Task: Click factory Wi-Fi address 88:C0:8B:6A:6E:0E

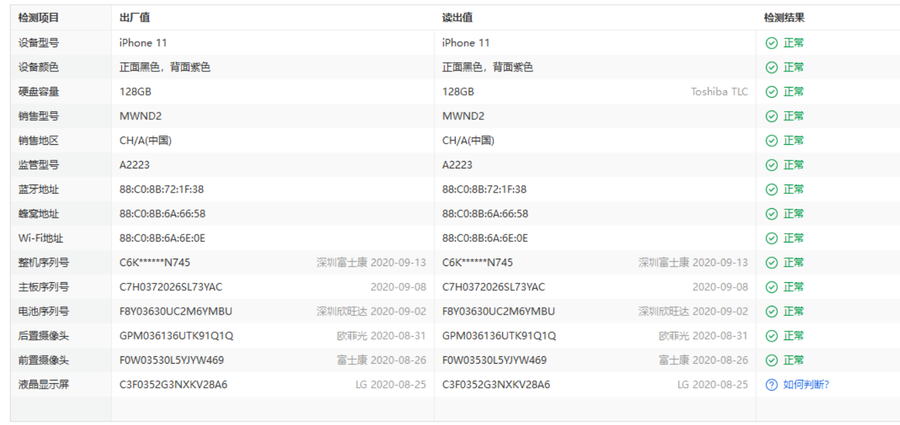Action: pyautogui.click(x=162, y=238)
